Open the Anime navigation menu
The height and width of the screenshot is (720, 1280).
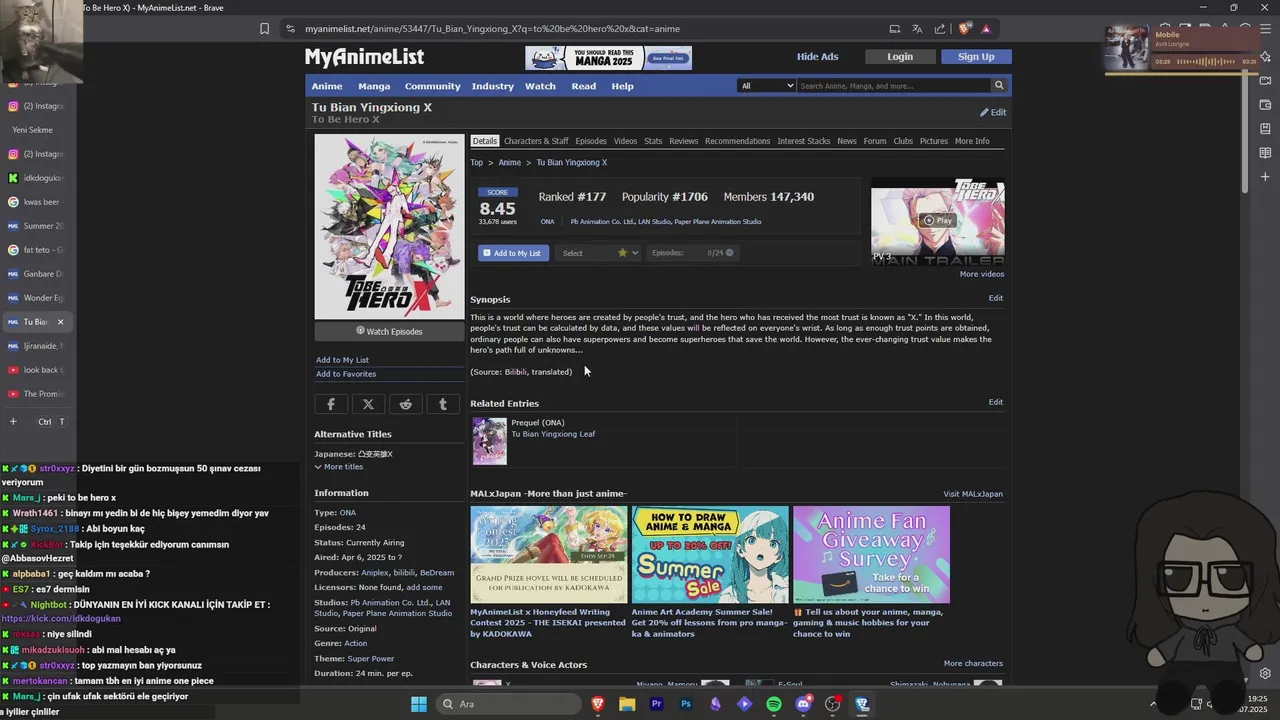[x=327, y=86]
